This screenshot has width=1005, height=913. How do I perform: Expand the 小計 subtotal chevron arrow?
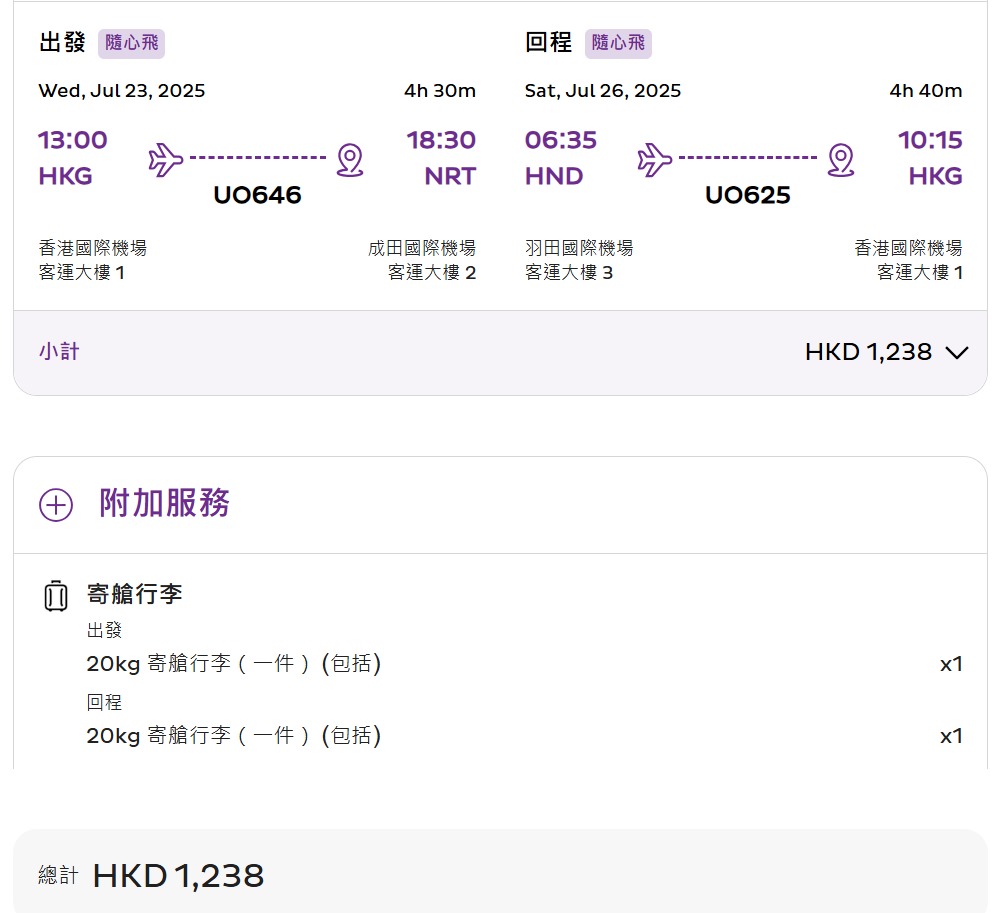pos(956,352)
